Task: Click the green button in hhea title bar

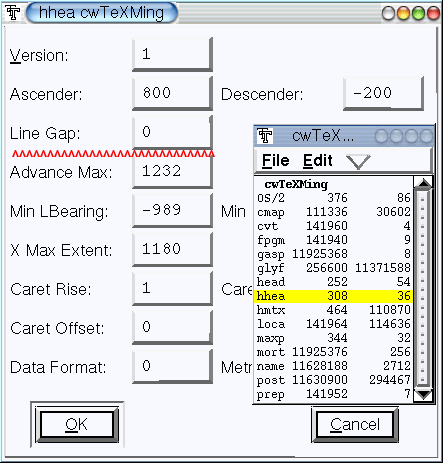Action: 419,13
